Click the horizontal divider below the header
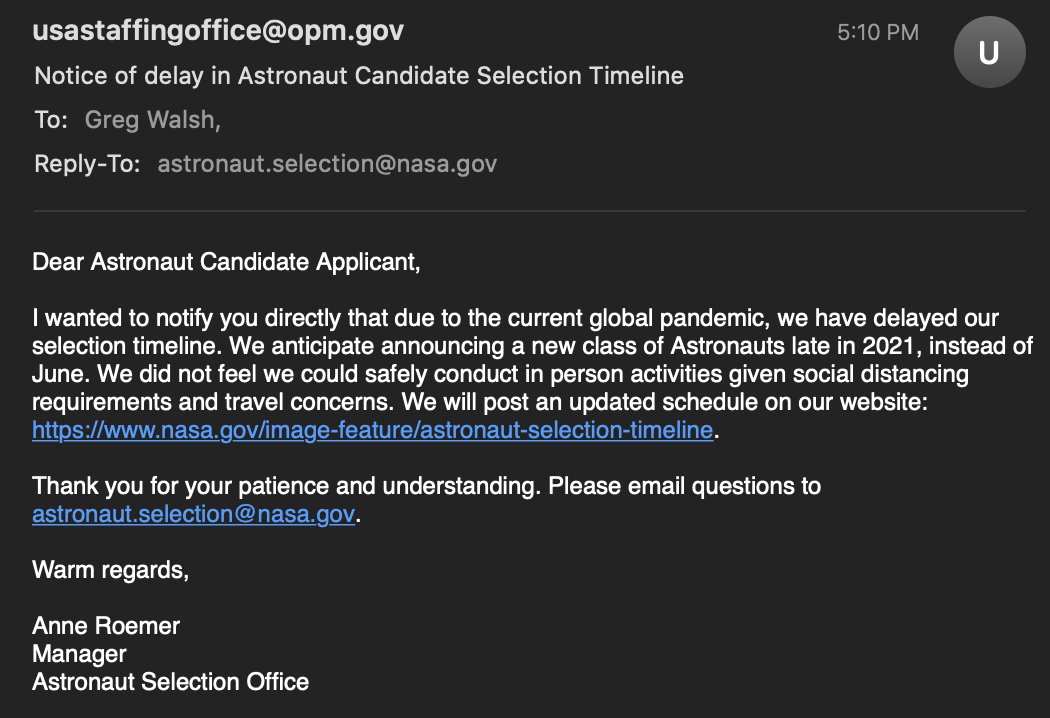The width and height of the screenshot is (1050, 718). pyautogui.click(x=529, y=211)
